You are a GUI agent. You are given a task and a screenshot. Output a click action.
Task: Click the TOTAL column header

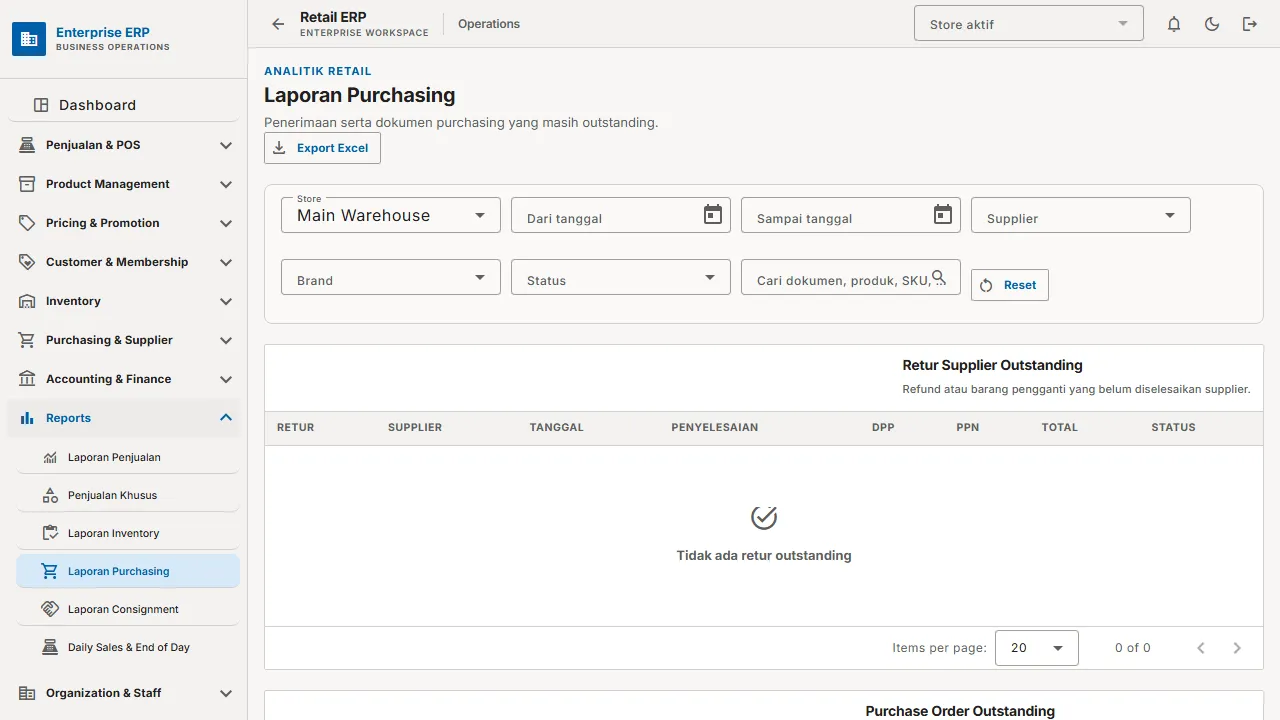pyautogui.click(x=1060, y=427)
